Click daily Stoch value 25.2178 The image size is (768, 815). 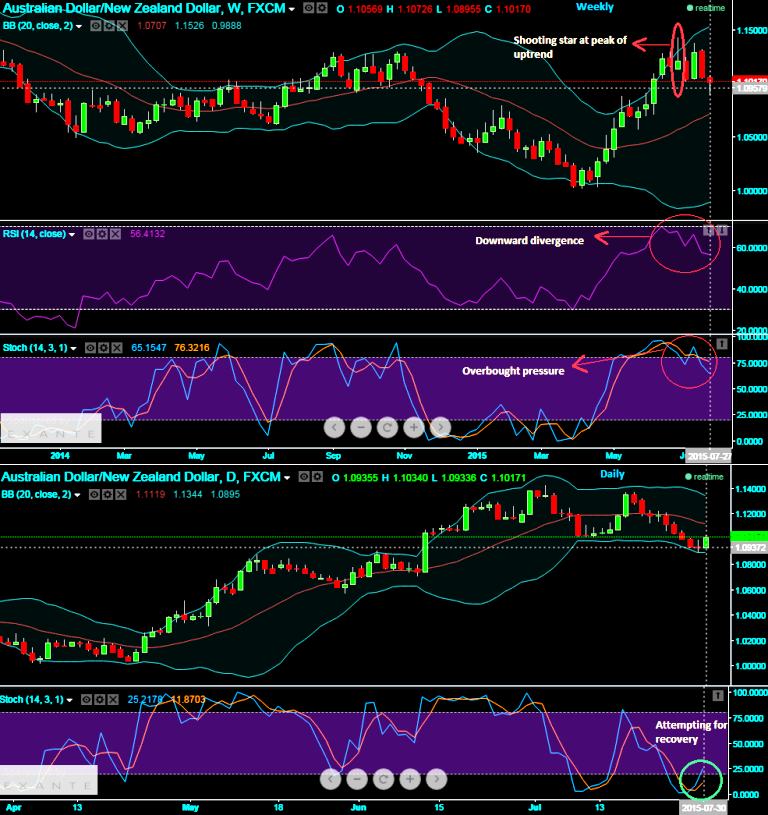pyautogui.click(x=145, y=700)
